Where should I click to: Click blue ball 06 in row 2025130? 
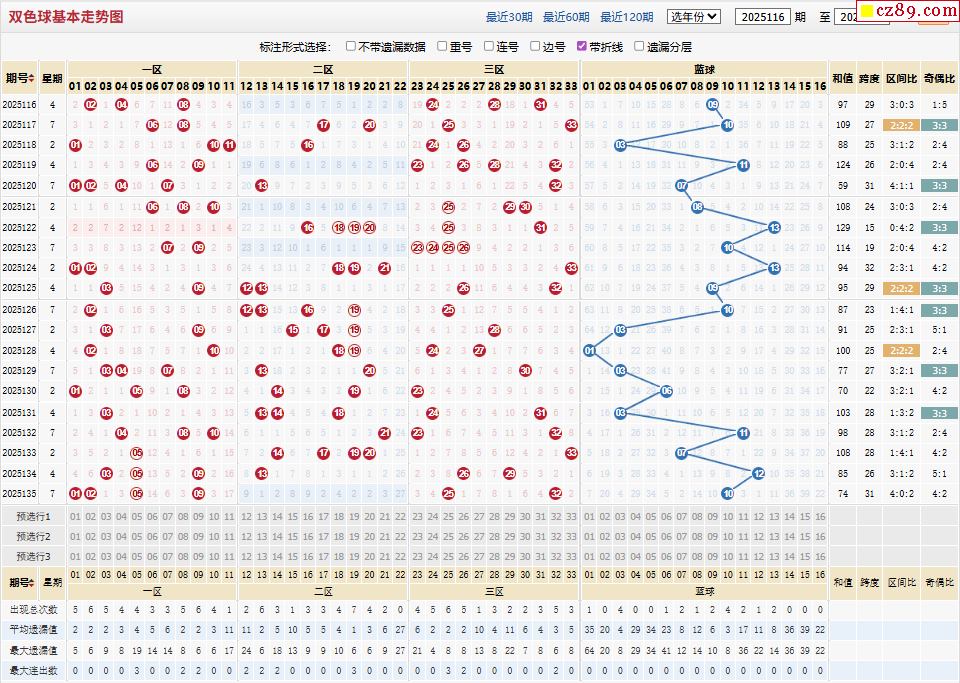click(x=667, y=390)
